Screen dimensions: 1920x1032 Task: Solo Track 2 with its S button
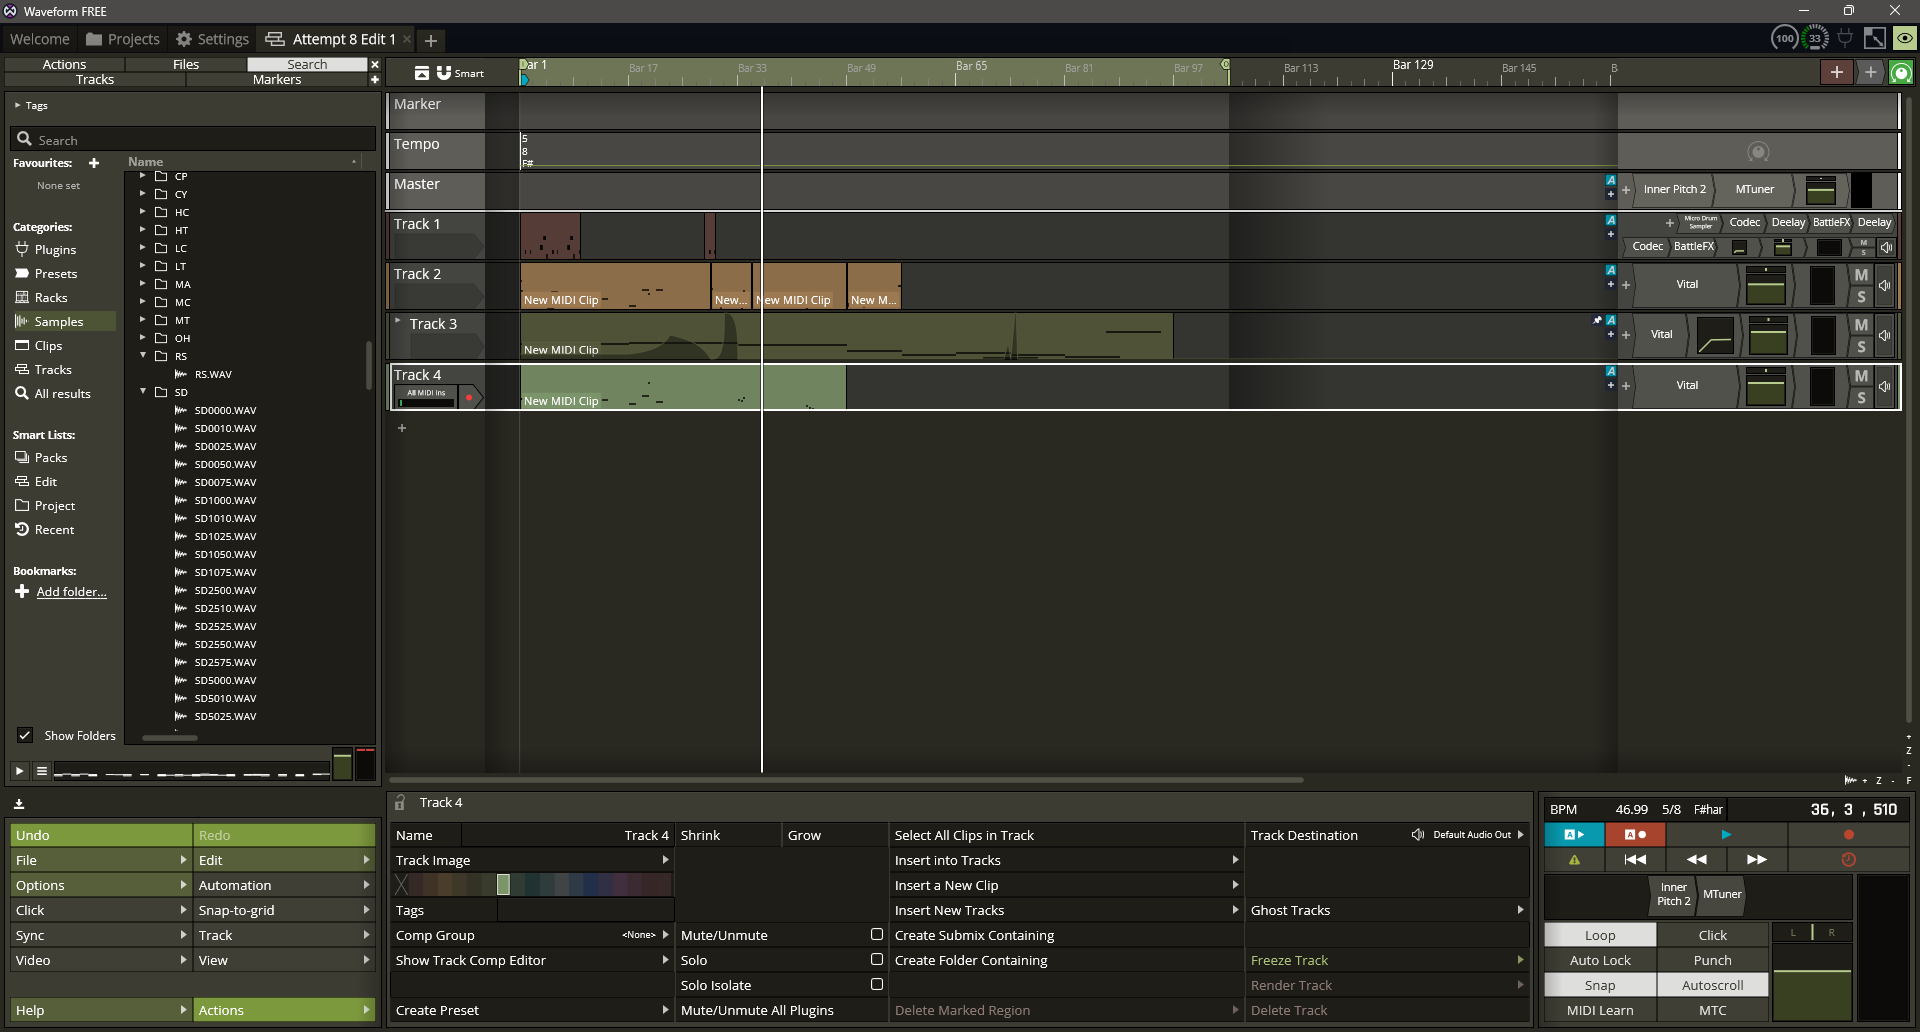(x=1861, y=297)
